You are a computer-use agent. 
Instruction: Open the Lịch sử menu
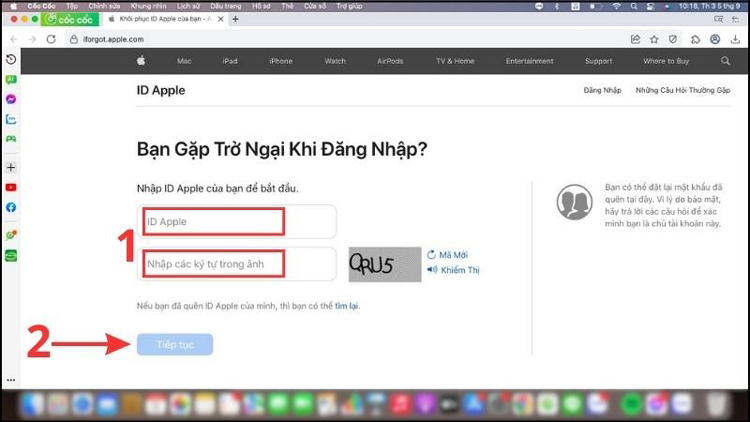pos(188,6)
